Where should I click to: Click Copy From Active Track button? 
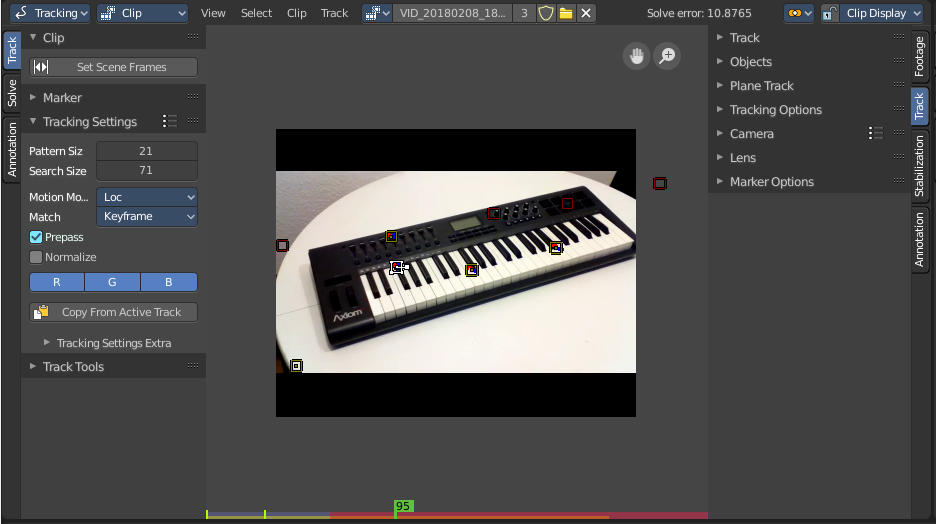click(x=113, y=312)
